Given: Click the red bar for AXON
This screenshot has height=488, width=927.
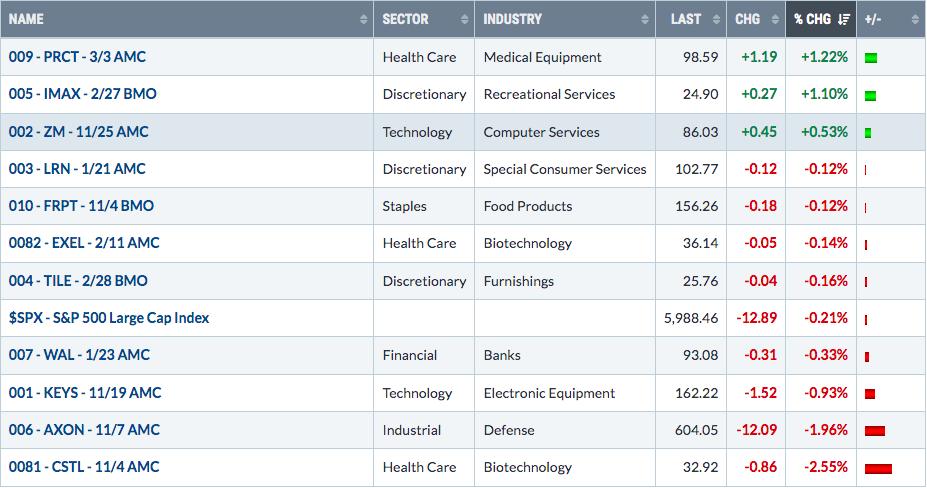Looking at the screenshot, I should [x=874, y=431].
